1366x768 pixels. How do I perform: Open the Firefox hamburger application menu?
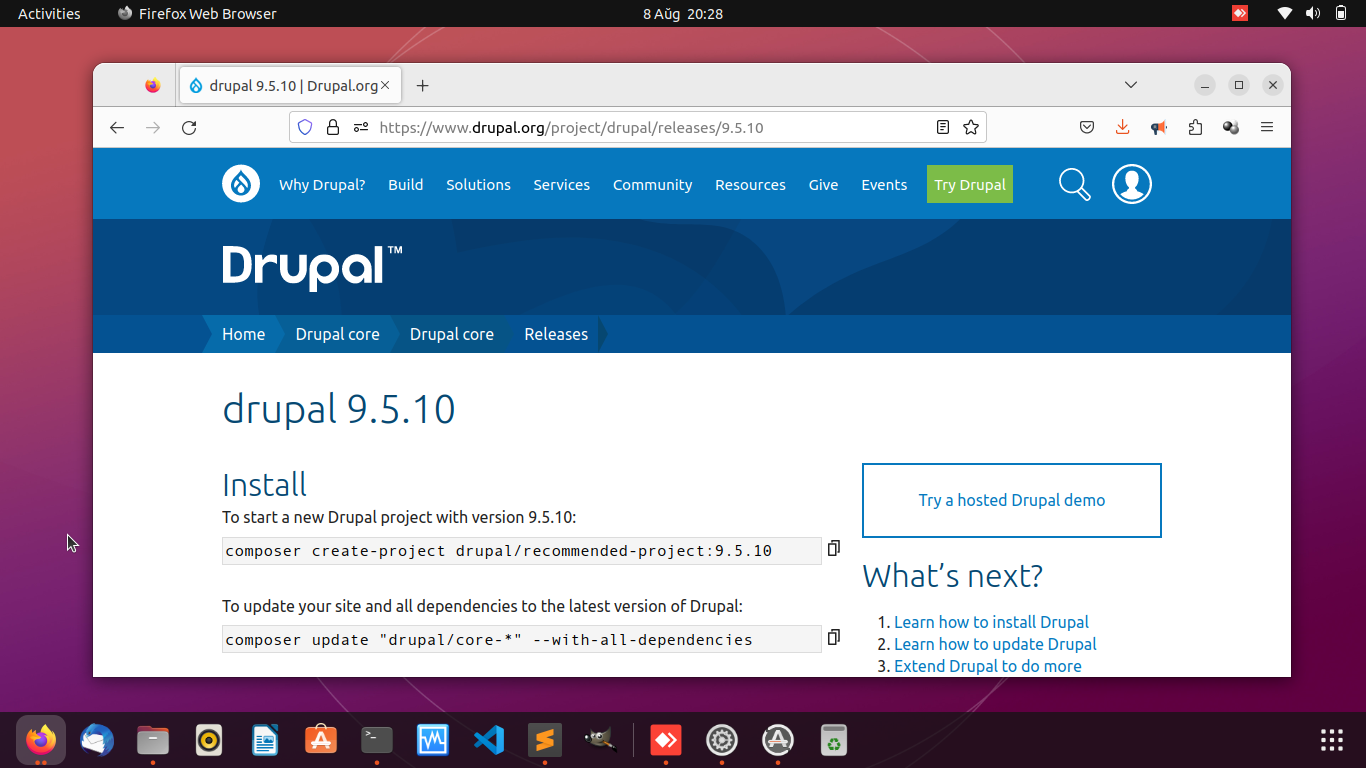point(1267,127)
